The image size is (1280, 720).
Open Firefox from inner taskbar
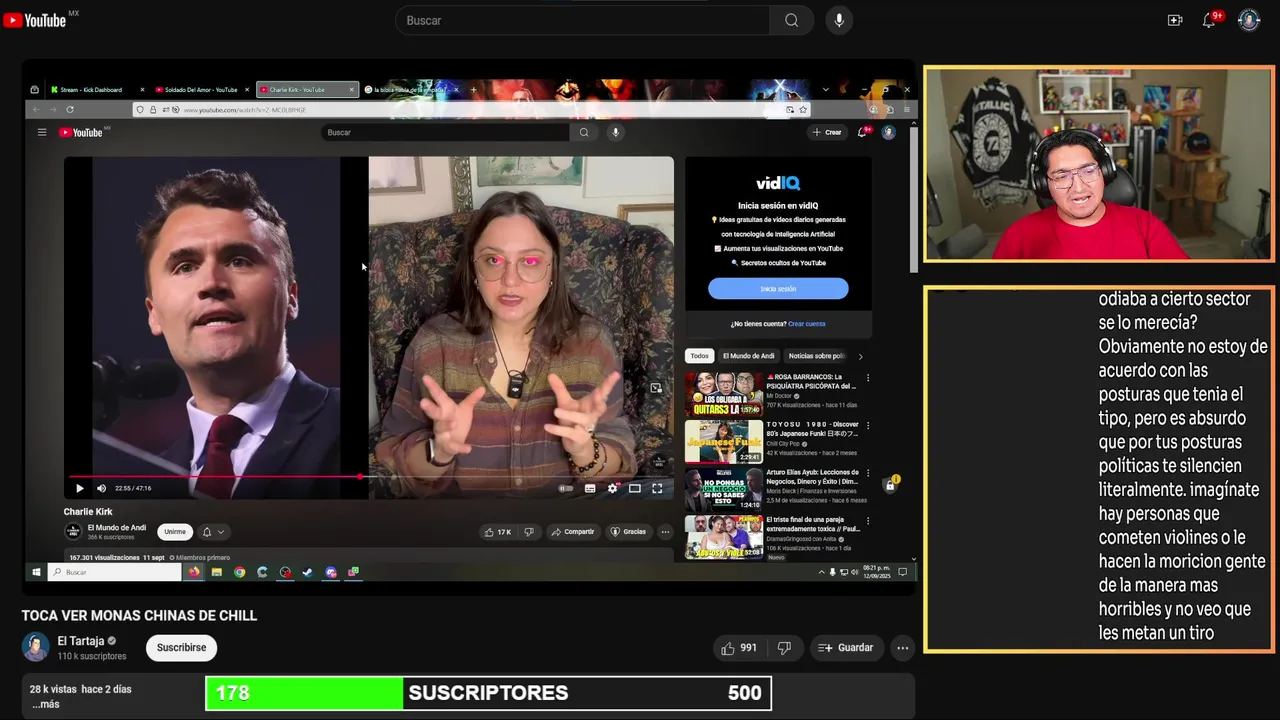[194, 572]
